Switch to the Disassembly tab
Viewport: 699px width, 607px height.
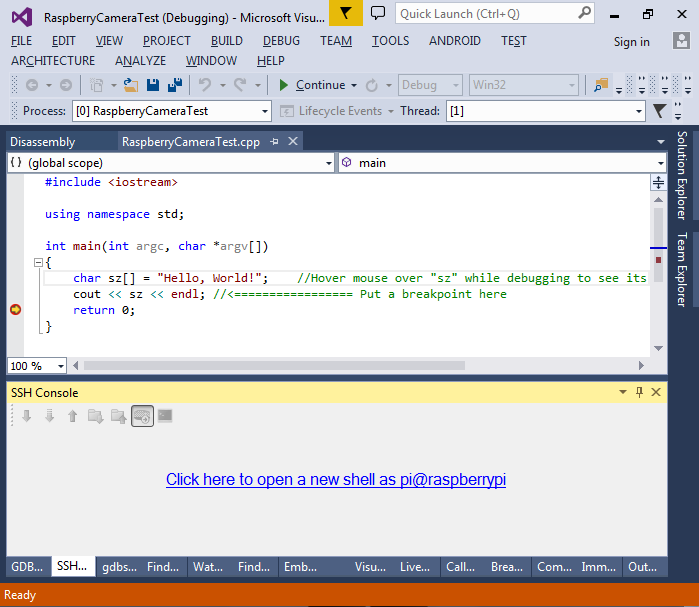point(43,142)
